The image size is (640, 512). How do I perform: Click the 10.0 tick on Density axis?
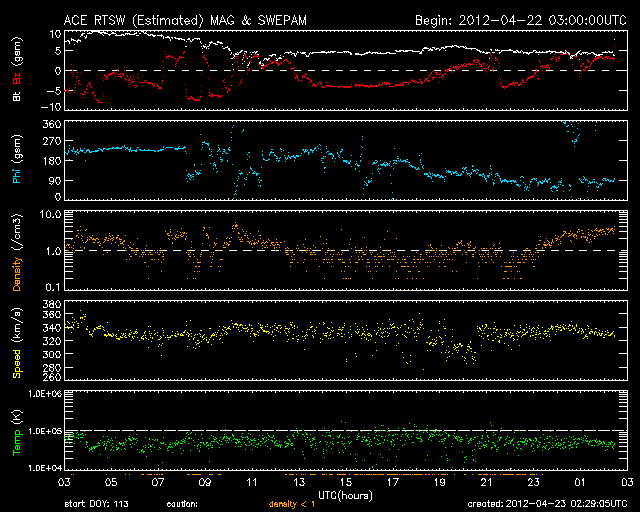pos(50,214)
